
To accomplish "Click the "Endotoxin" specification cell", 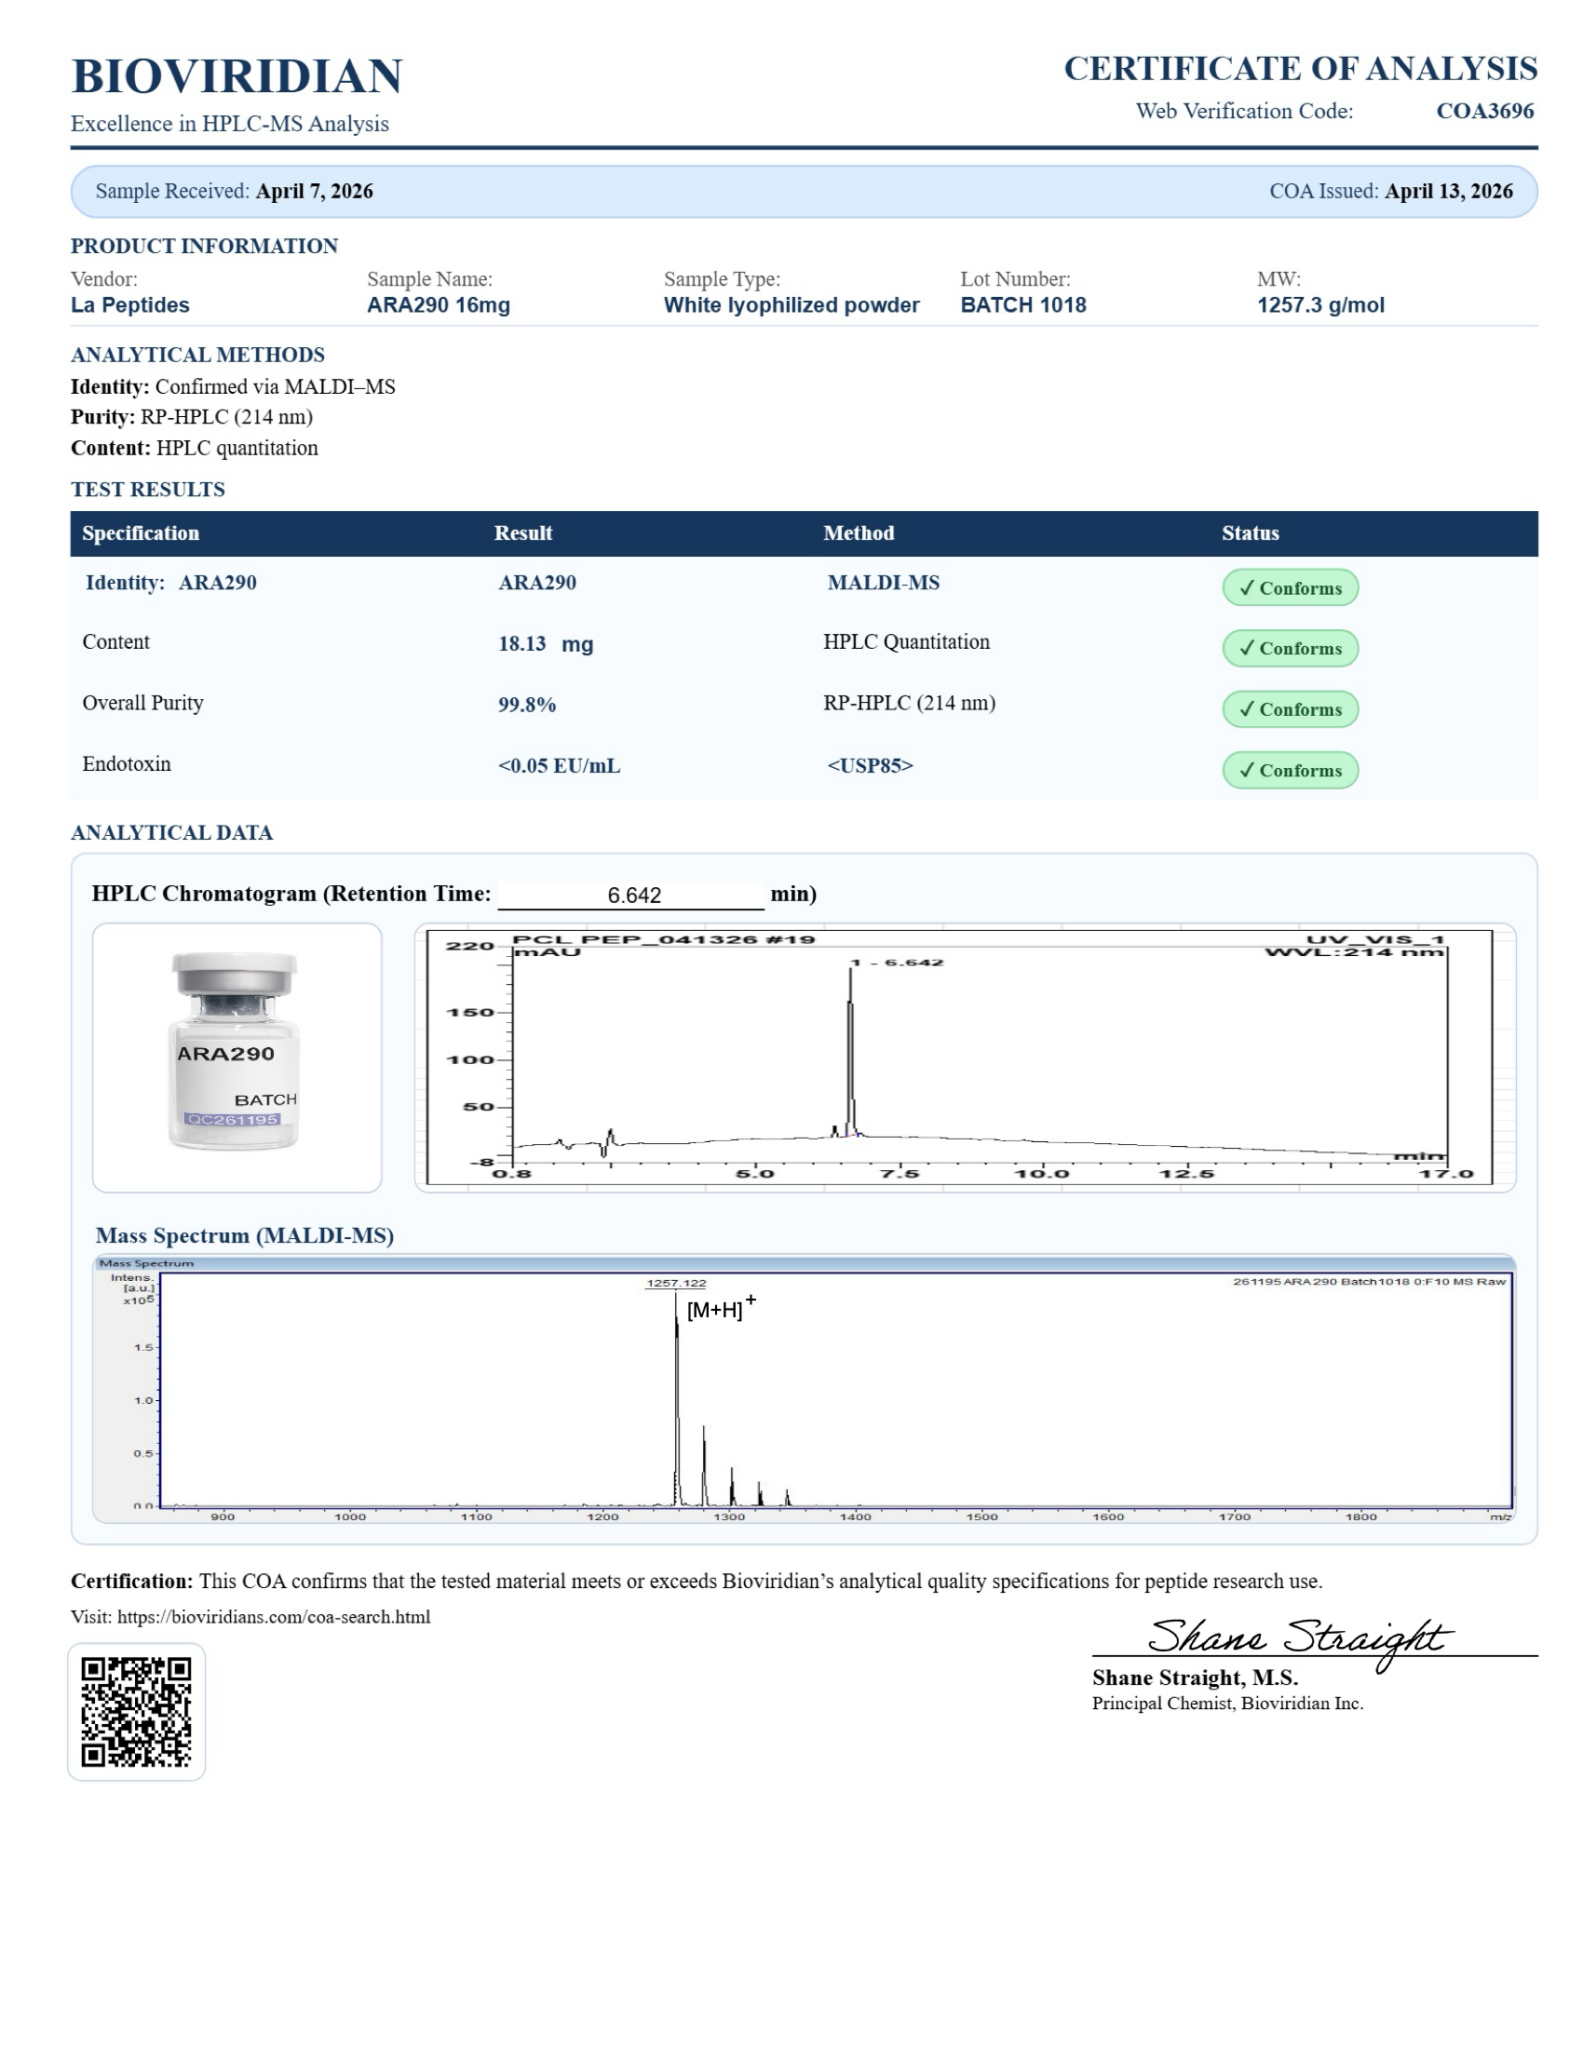I will [127, 764].
